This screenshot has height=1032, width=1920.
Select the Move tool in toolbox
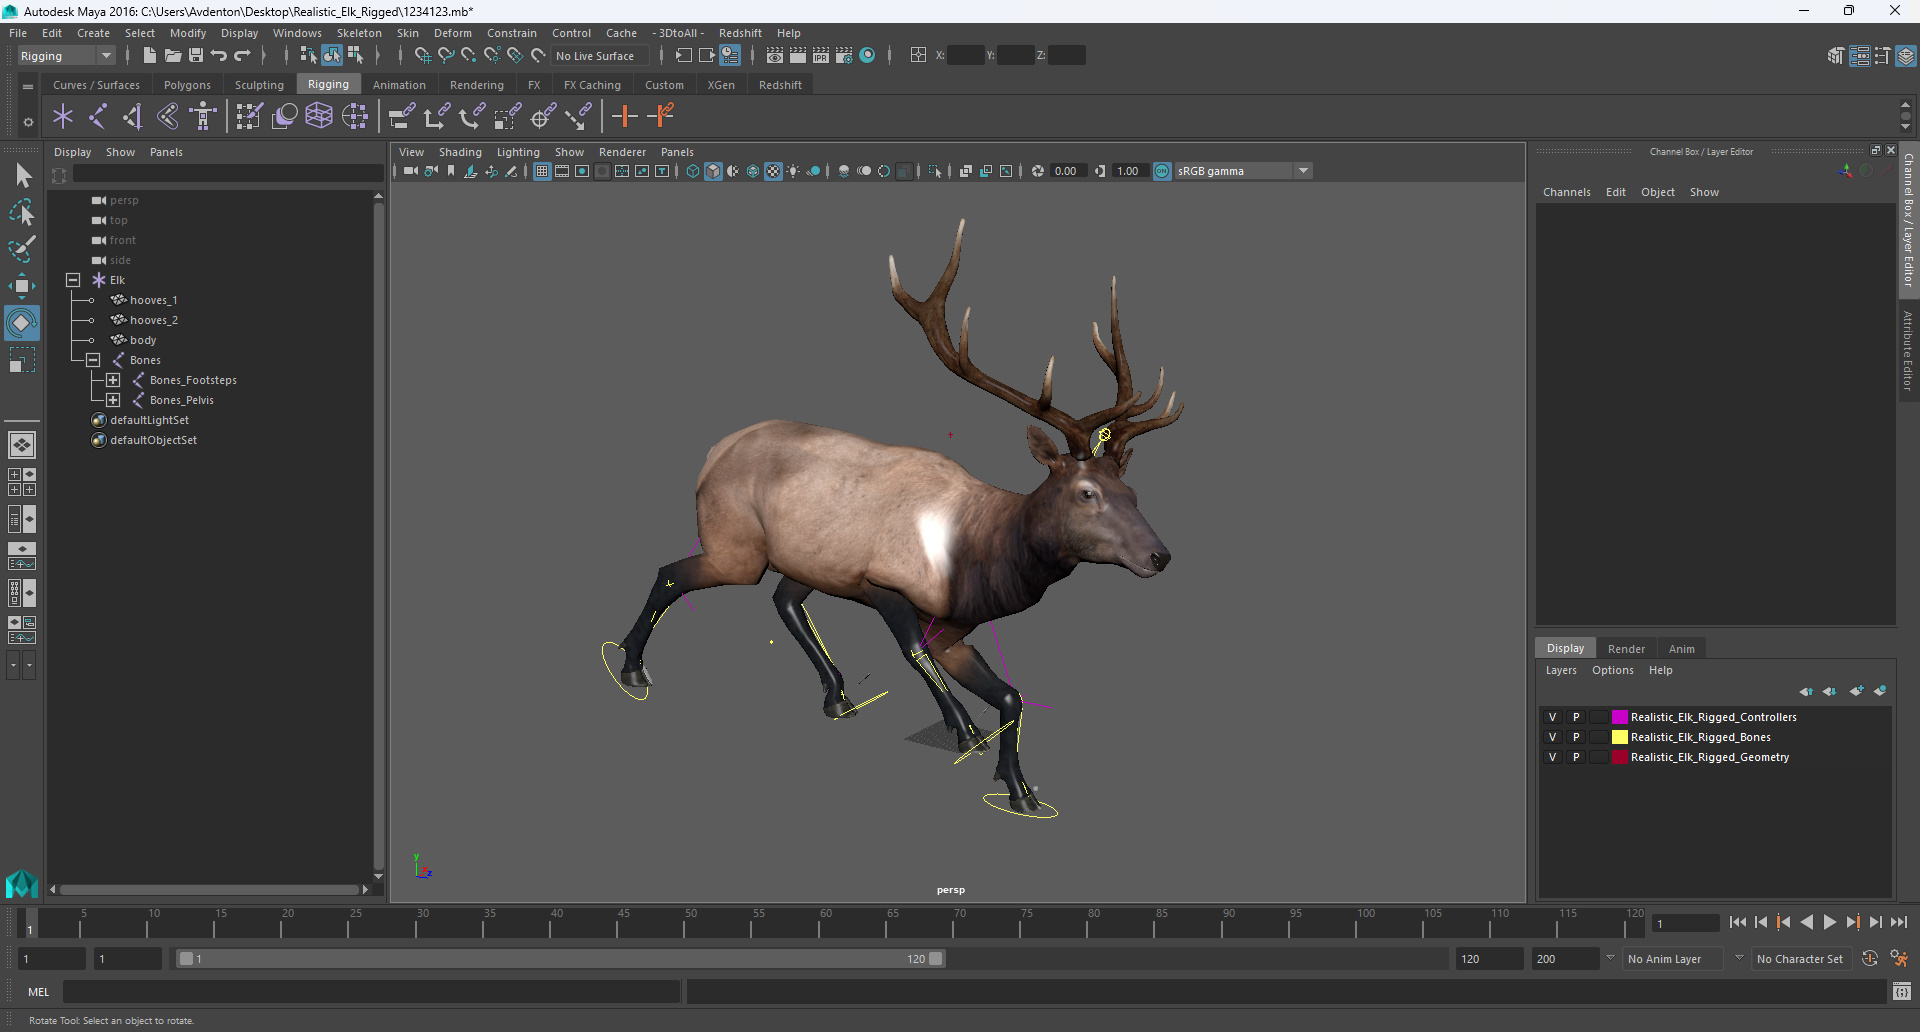pos(22,286)
